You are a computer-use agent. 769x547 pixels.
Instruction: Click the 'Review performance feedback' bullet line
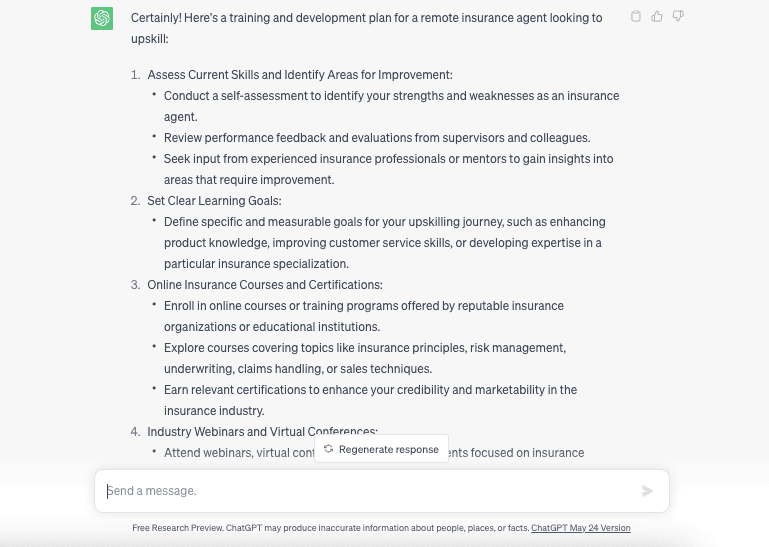tap(377, 138)
